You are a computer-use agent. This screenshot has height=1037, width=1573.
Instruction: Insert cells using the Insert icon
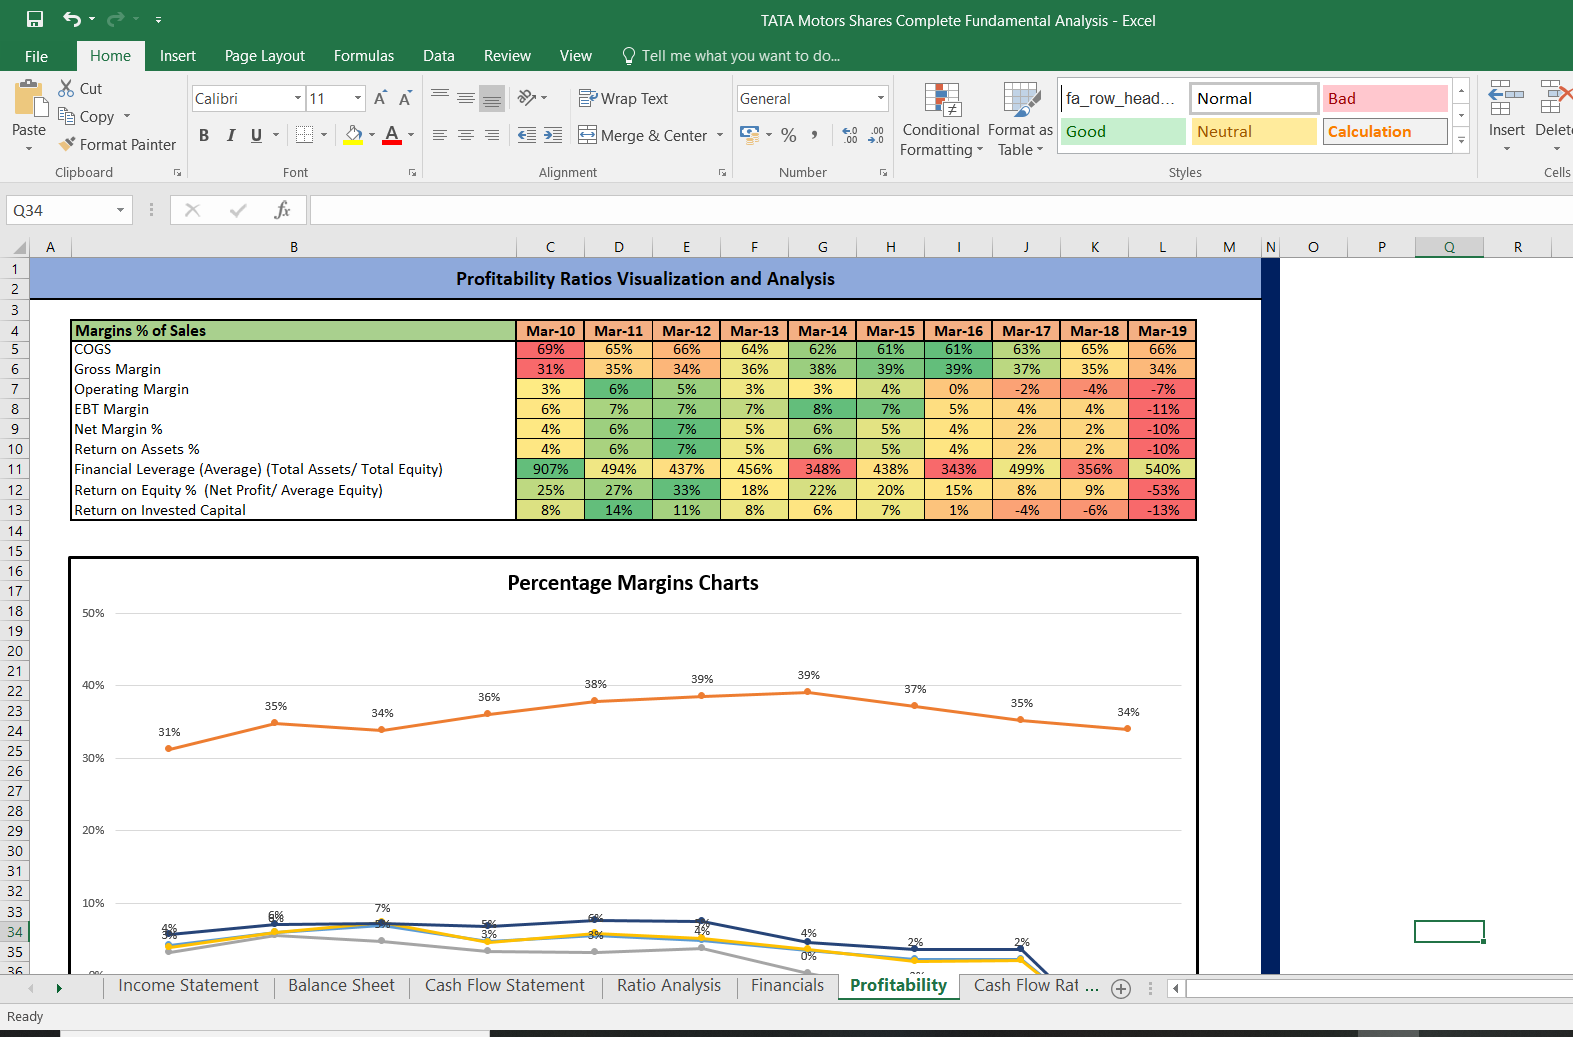click(1506, 98)
